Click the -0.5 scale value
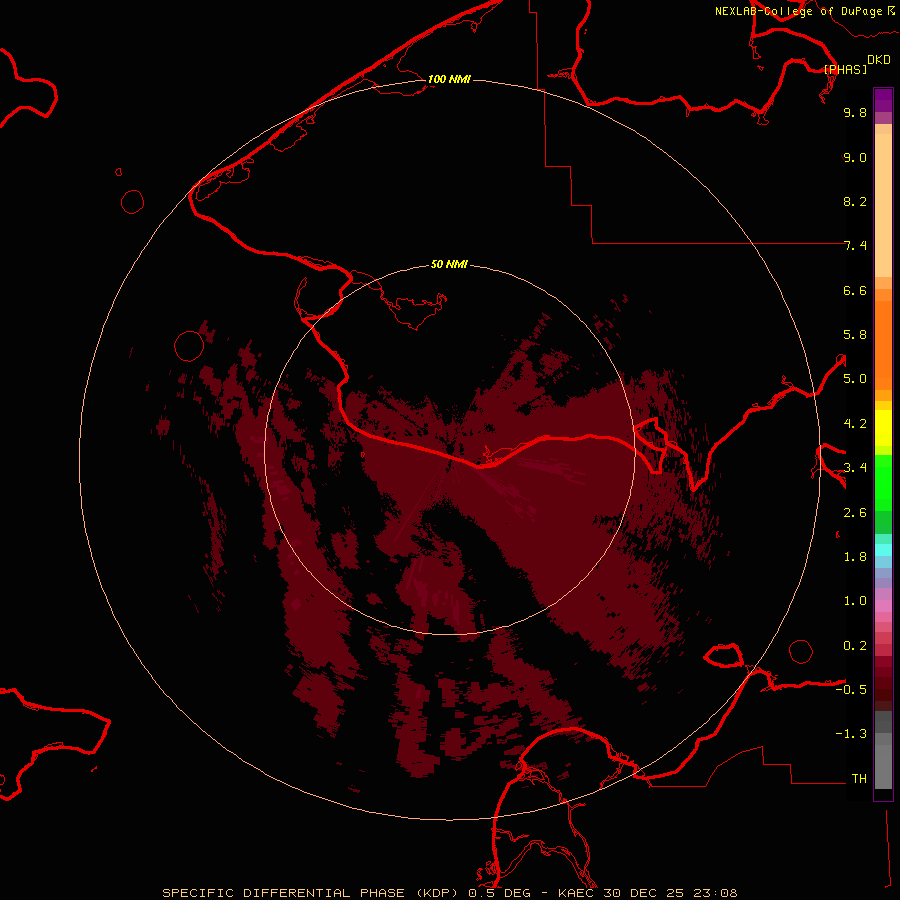900x900 pixels. coord(851,690)
